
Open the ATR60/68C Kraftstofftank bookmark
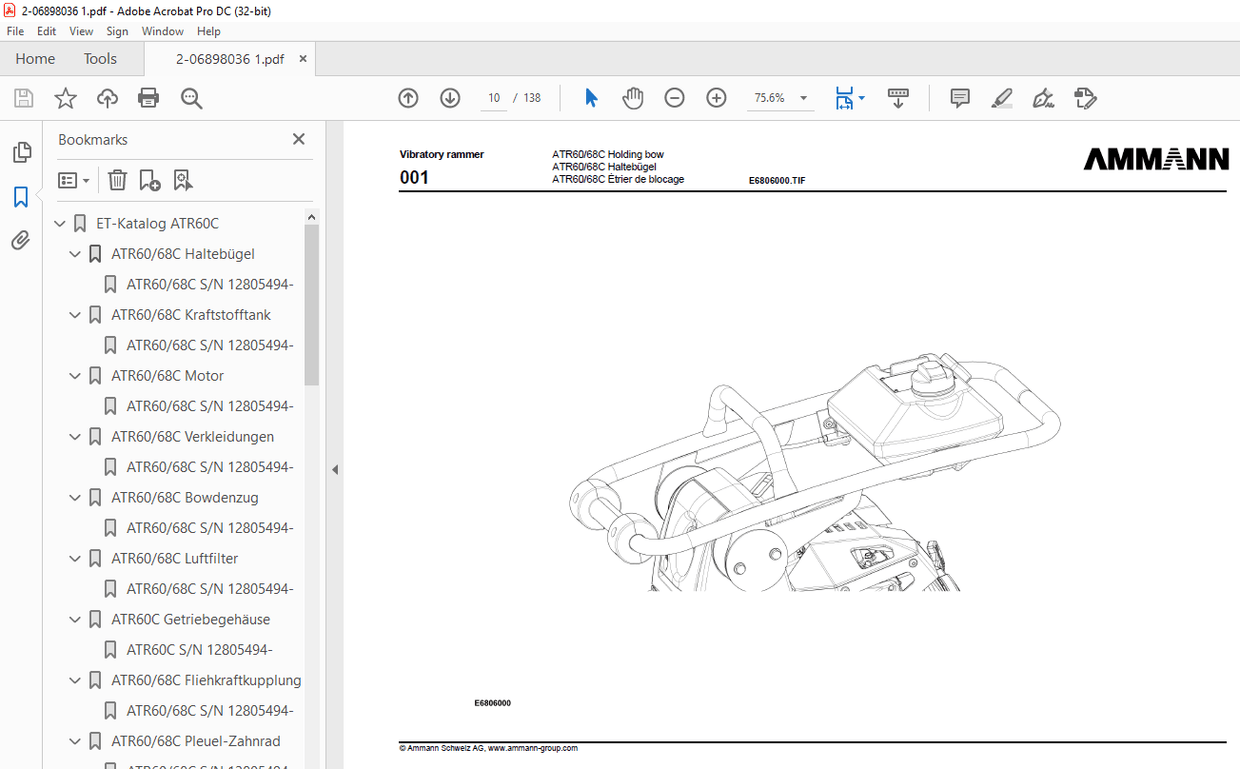tap(191, 315)
